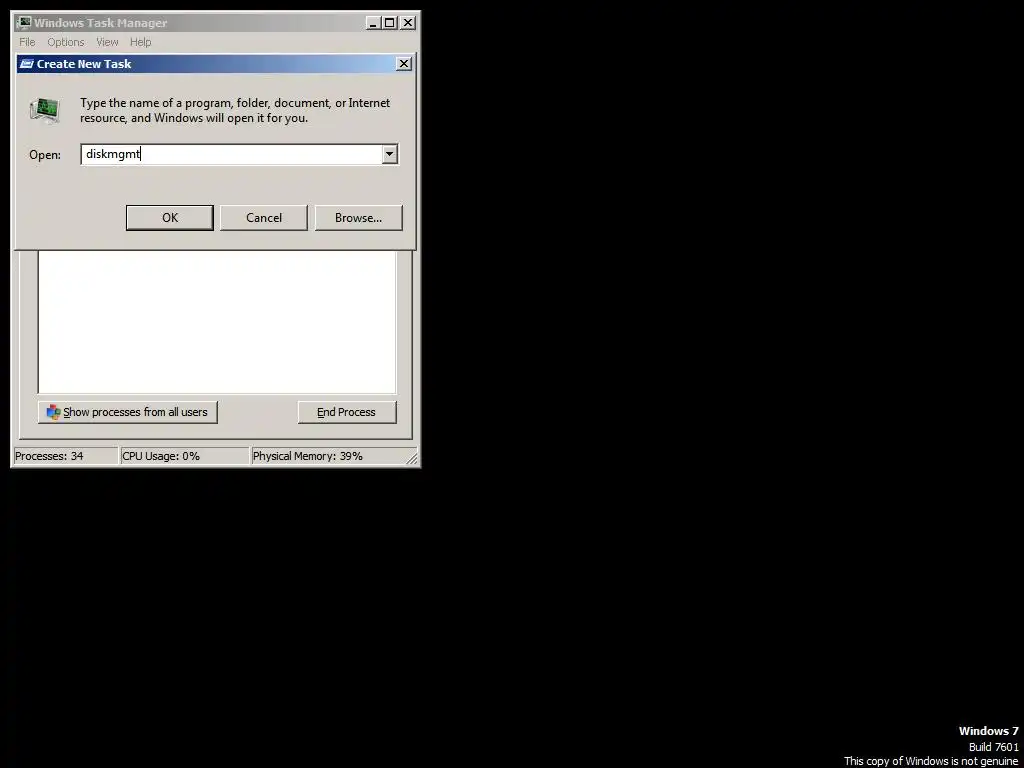Close the Windows Task Manager window

408,23
